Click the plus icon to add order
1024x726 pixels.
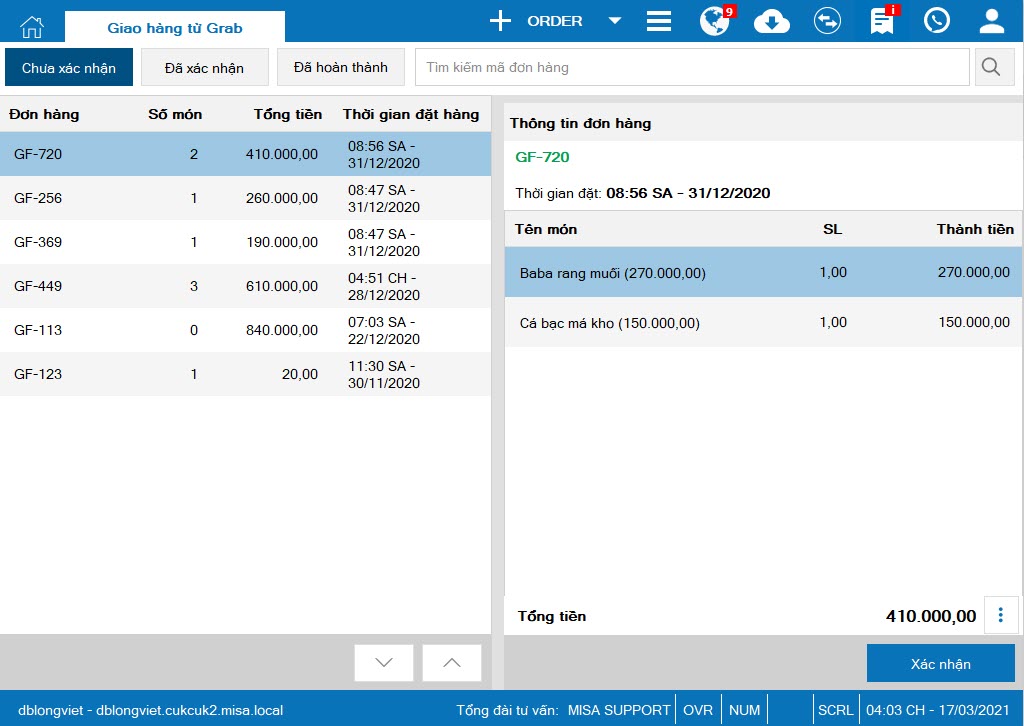pyautogui.click(x=500, y=21)
